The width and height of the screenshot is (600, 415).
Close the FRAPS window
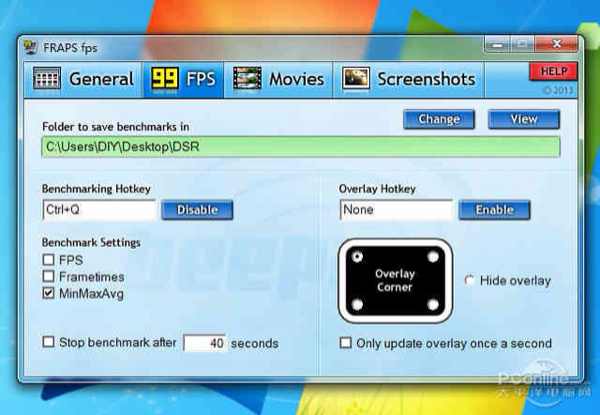(x=556, y=44)
